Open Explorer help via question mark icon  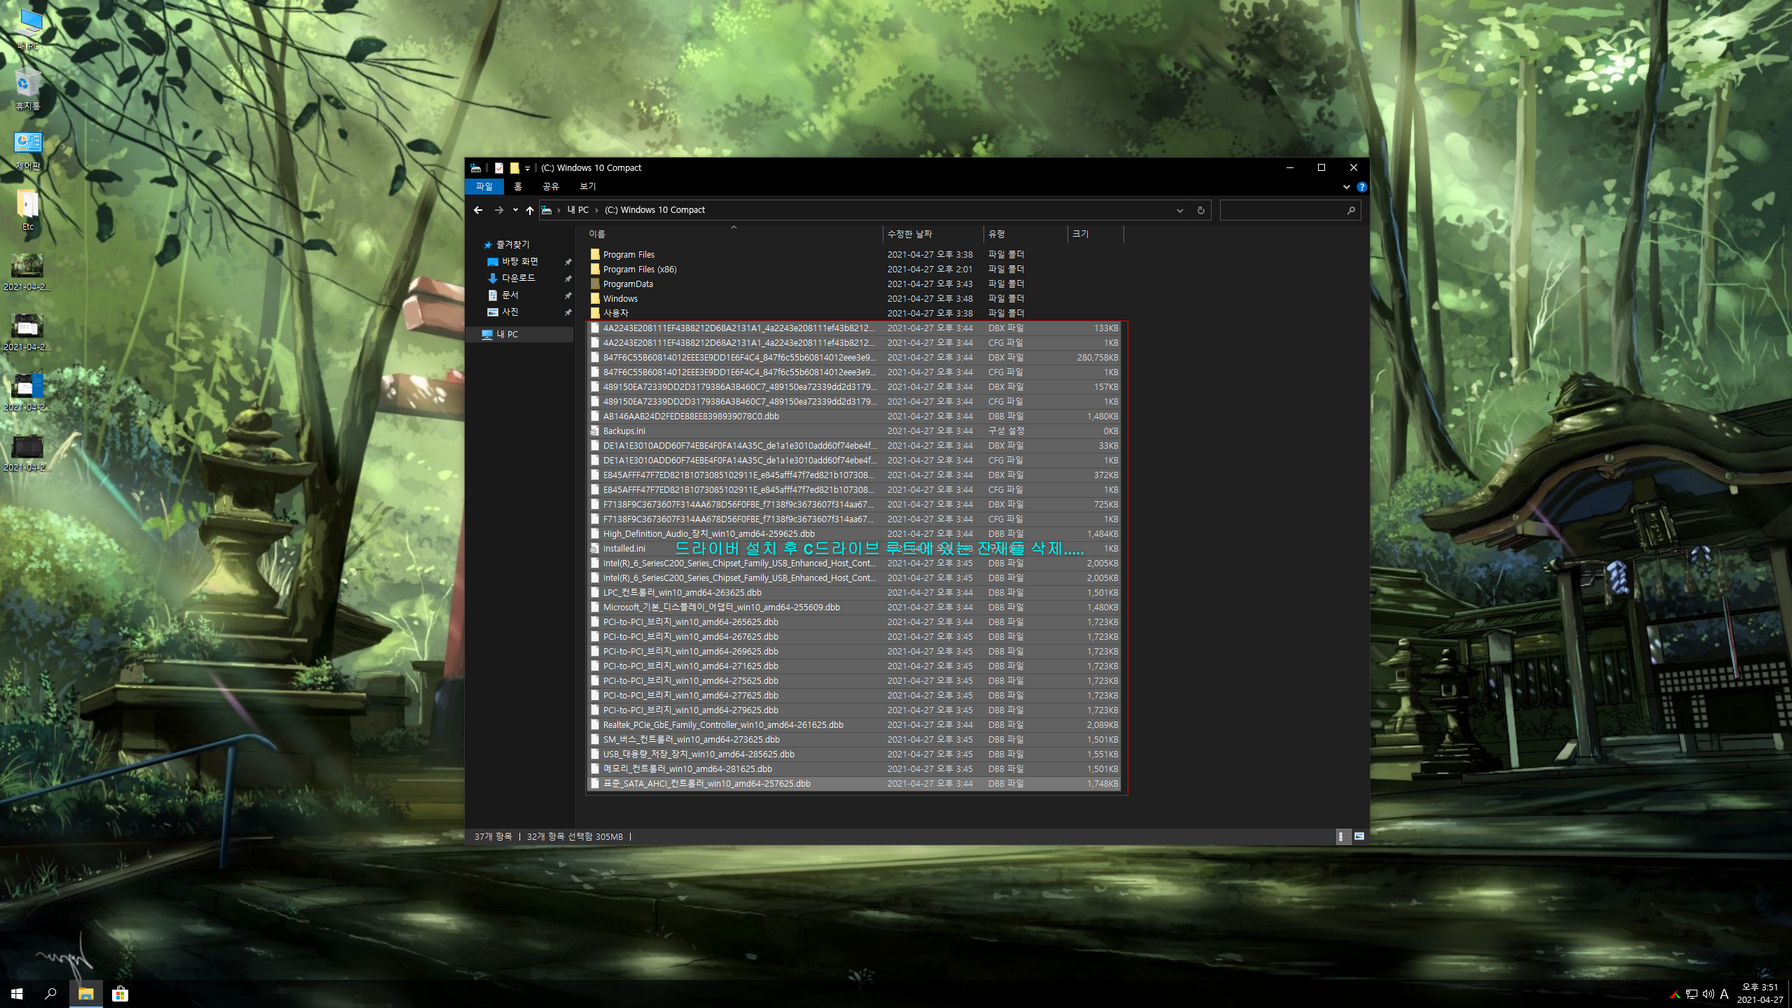(x=1361, y=187)
